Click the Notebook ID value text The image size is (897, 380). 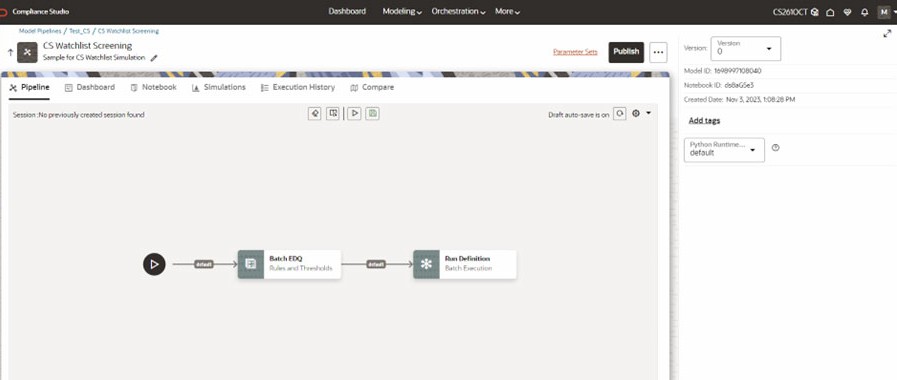tap(739, 85)
